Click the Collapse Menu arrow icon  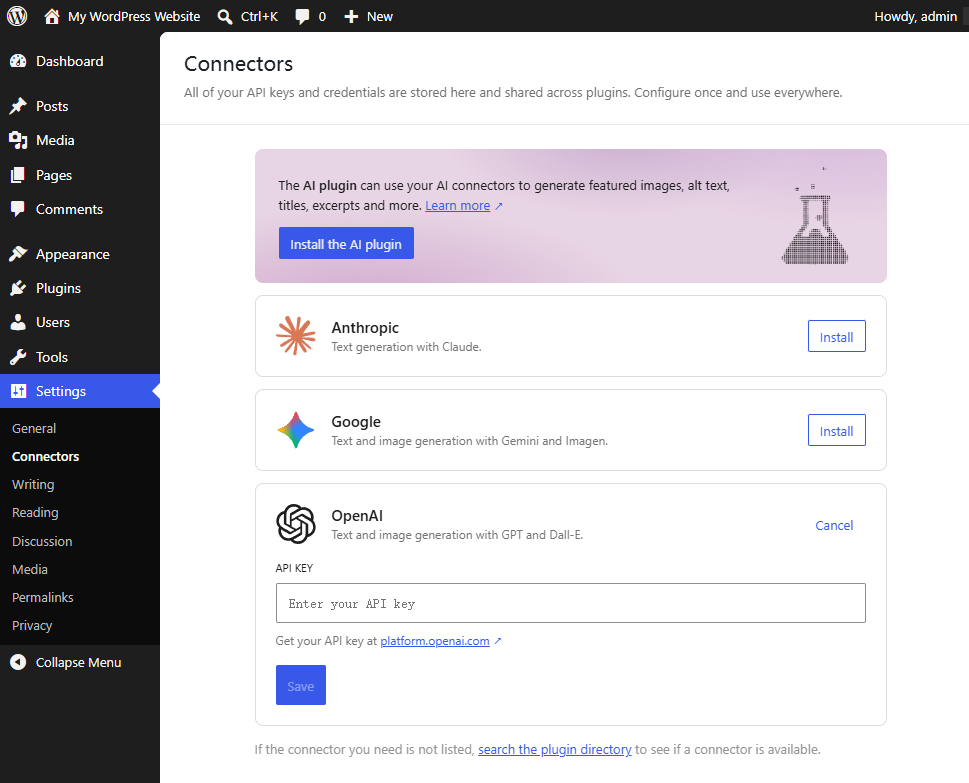coord(19,662)
